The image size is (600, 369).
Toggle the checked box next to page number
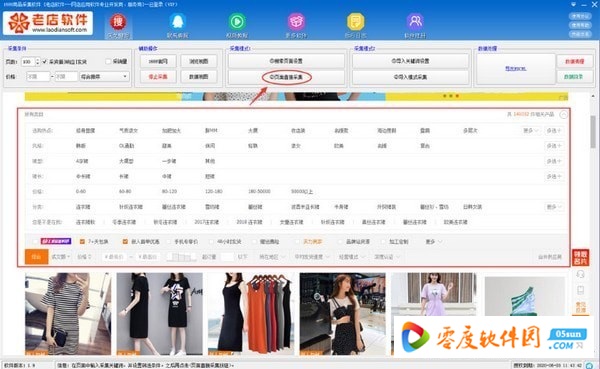45,62
